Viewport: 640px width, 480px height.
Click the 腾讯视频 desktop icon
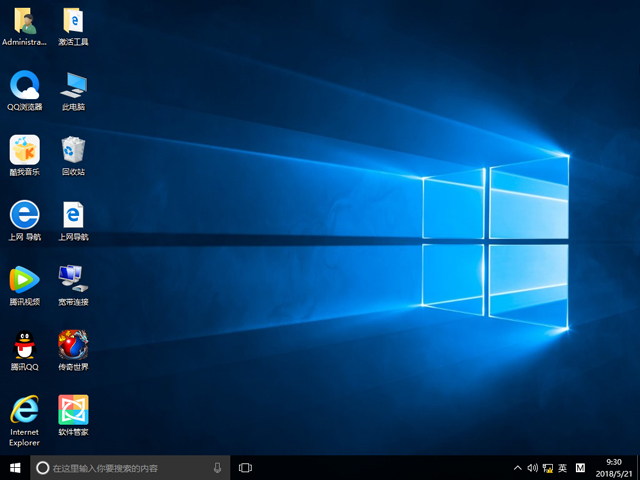point(24,279)
